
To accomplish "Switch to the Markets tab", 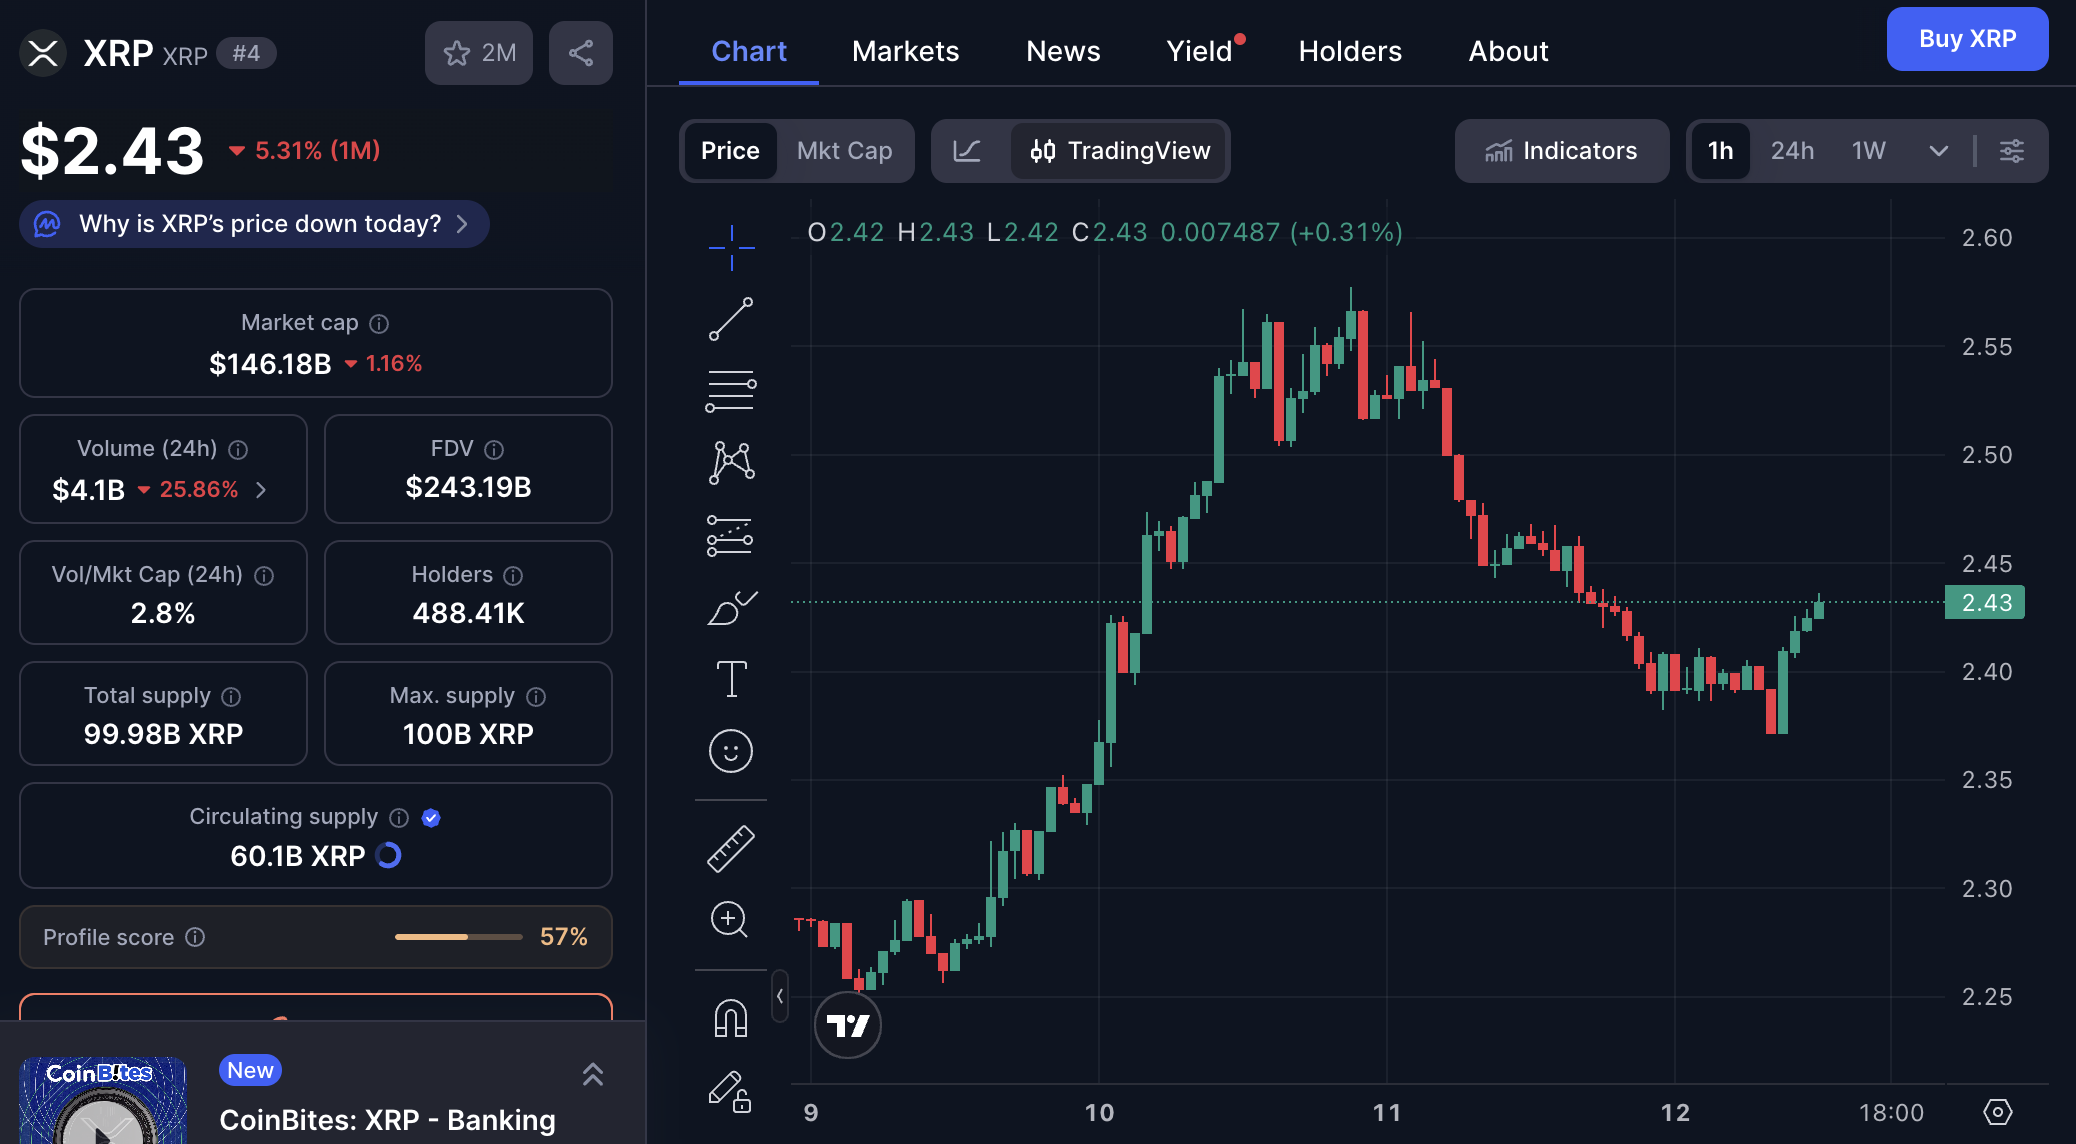I will coord(905,51).
